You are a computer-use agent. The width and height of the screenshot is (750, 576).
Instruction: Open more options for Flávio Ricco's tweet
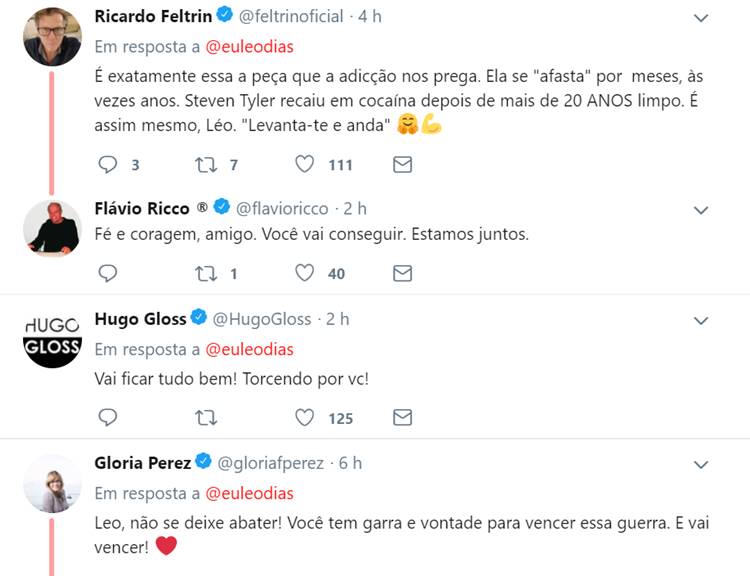coord(702,210)
